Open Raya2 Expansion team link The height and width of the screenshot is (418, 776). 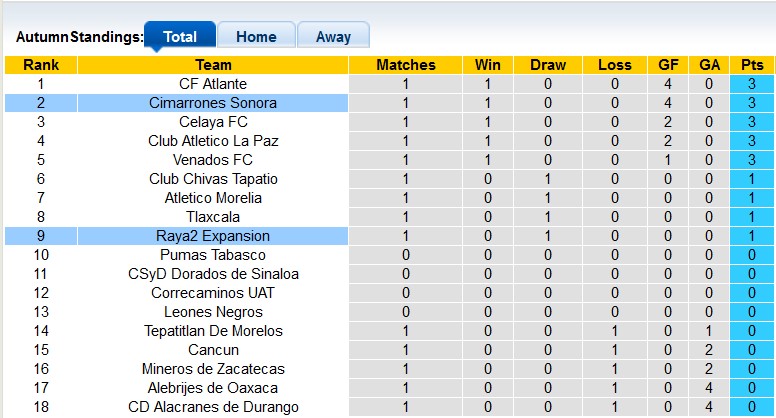[213, 236]
